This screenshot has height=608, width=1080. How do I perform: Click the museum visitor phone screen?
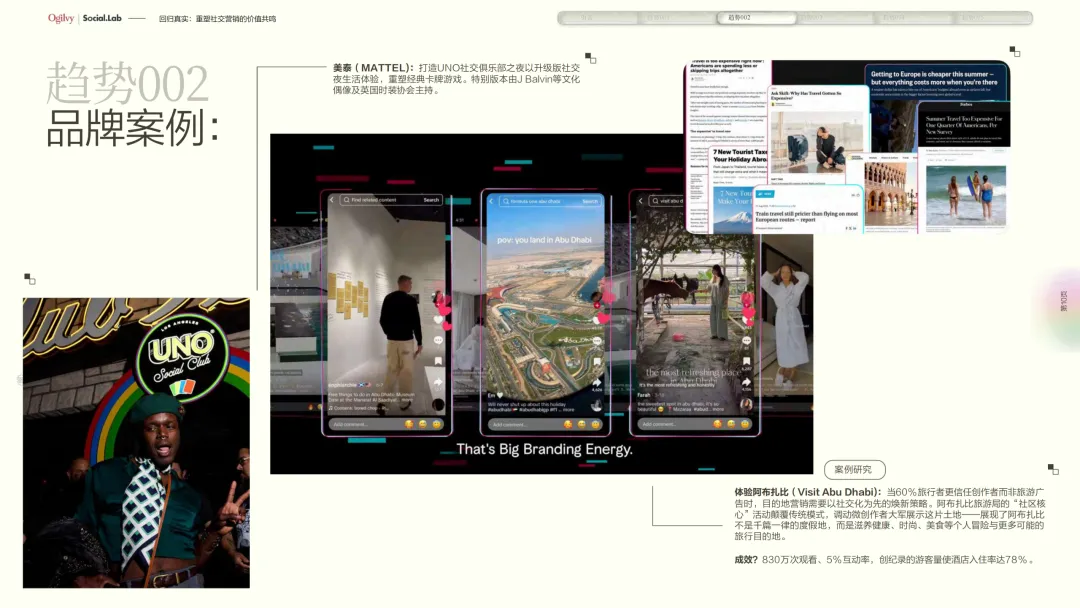pyautogui.click(x=386, y=313)
